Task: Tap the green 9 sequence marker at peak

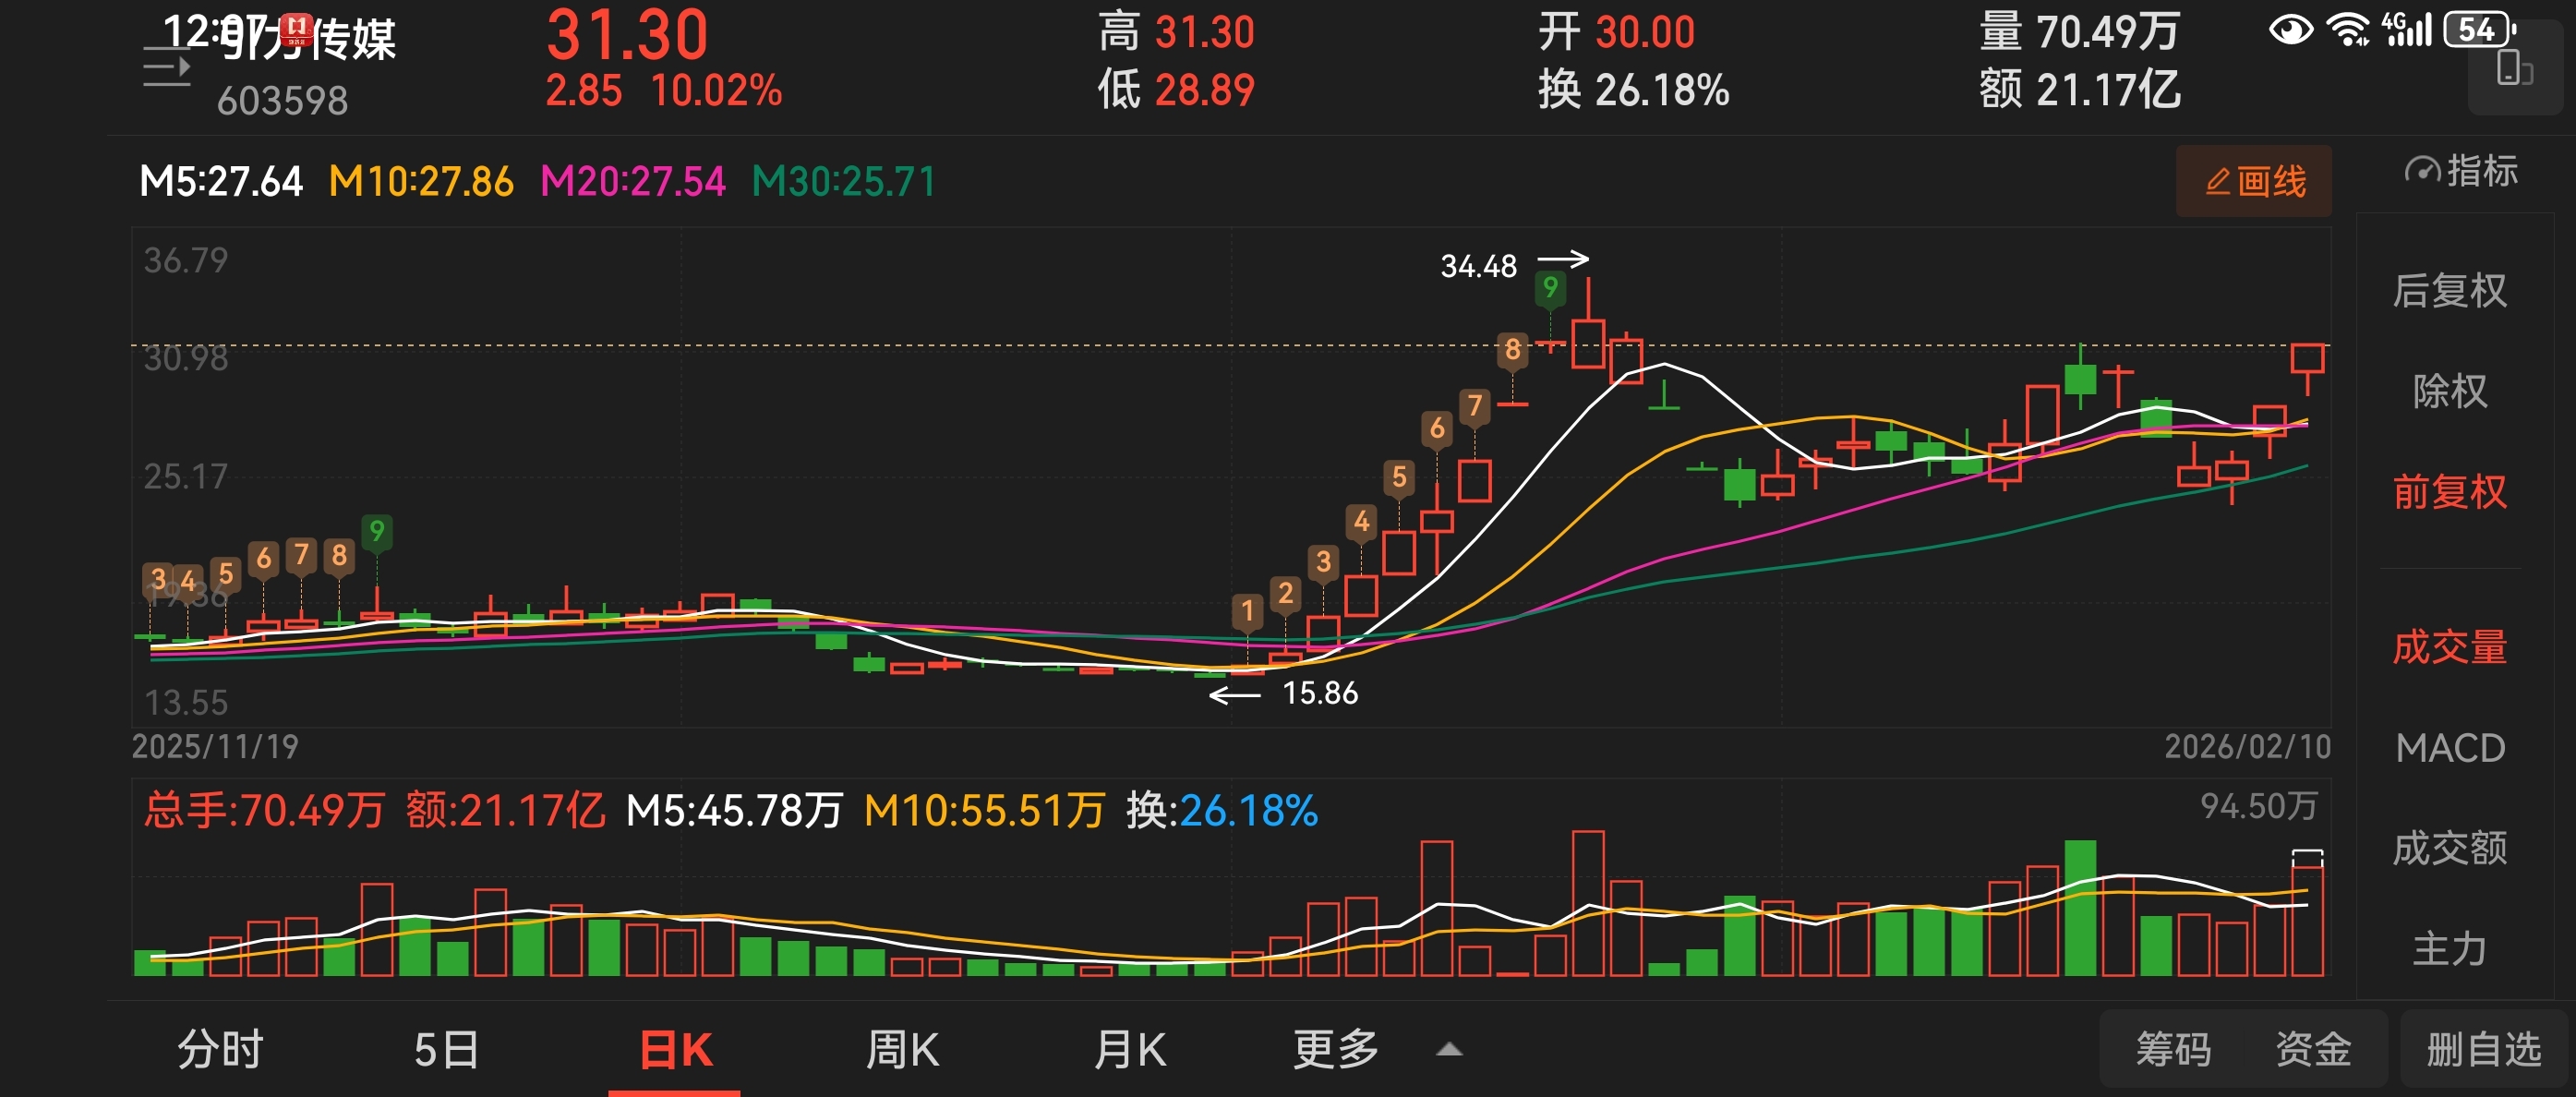Action: point(1549,288)
